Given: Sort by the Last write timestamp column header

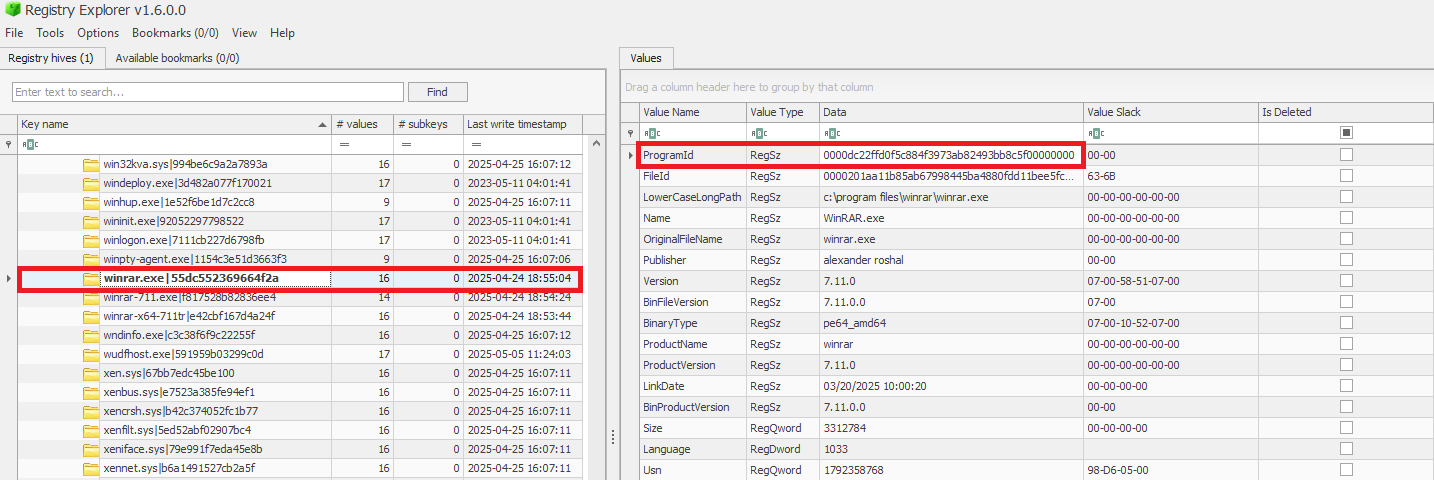Looking at the screenshot, I should (x=516, y=124).
